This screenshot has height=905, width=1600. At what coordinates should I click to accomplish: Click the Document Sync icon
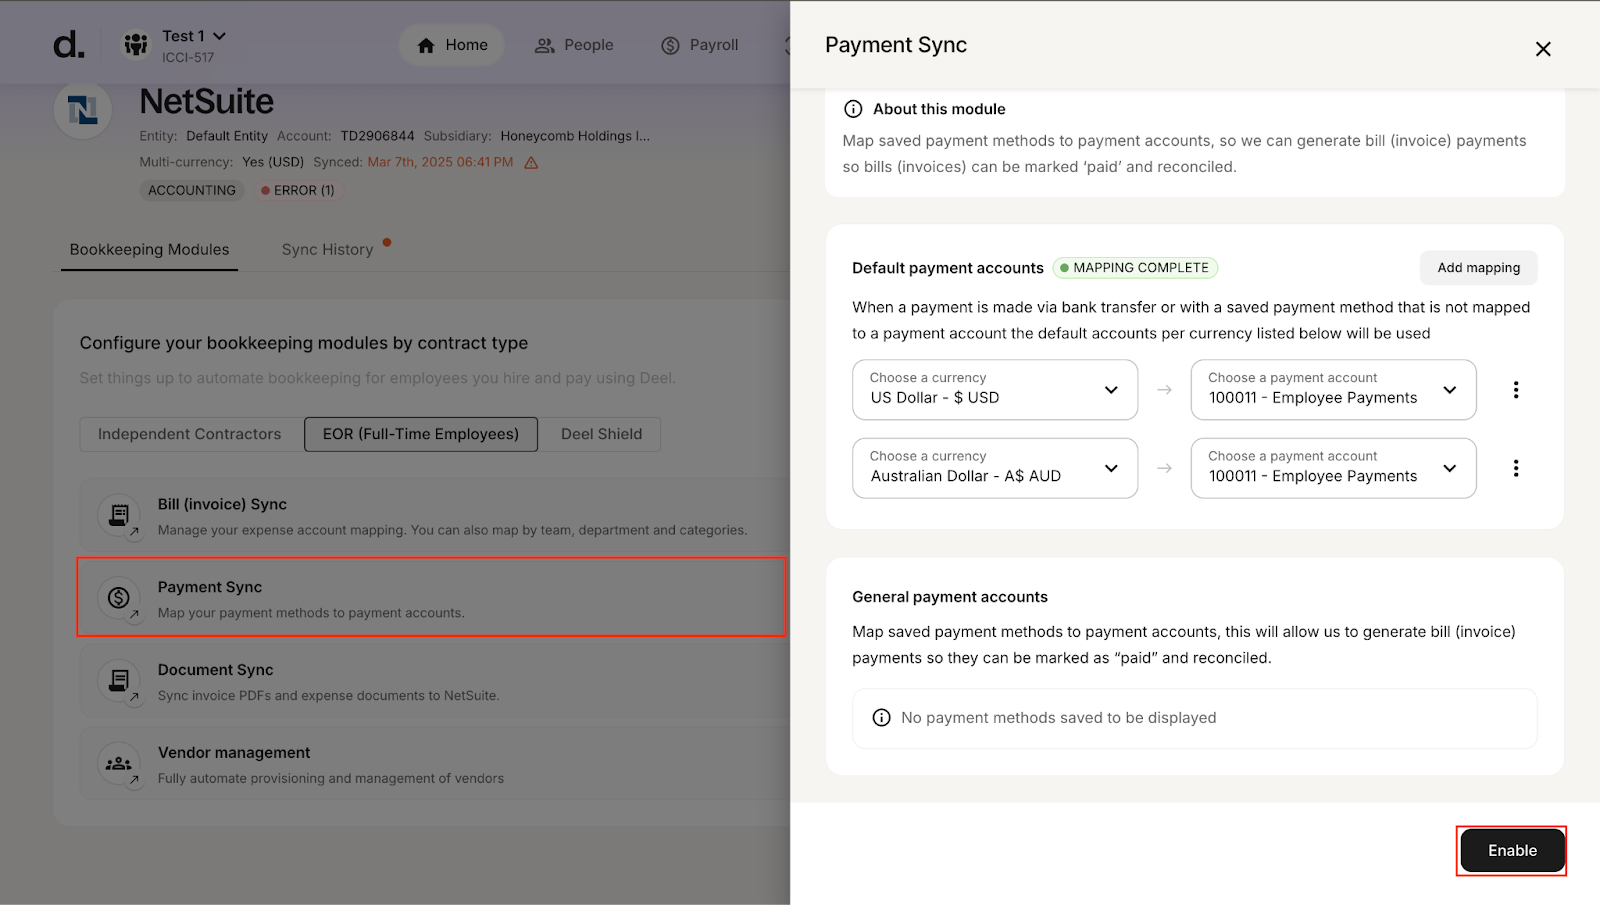coord(119,681)
